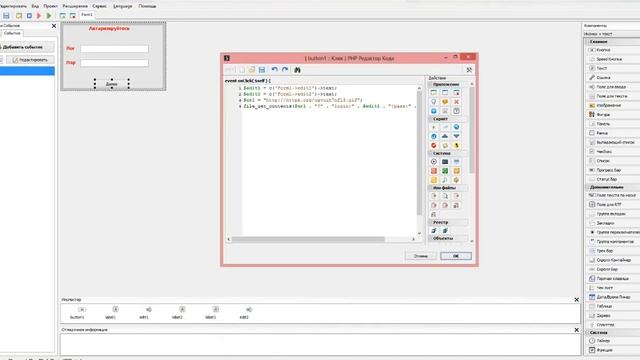Open Find with the binoculars icon
This screenshot has height=360, width=640.
tap(298, 70)
